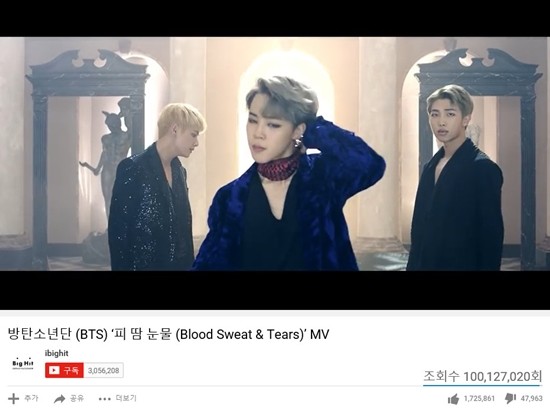Click the YouTube play logo in subscribe button
This screenshot has width=550, height=412.
54,370
